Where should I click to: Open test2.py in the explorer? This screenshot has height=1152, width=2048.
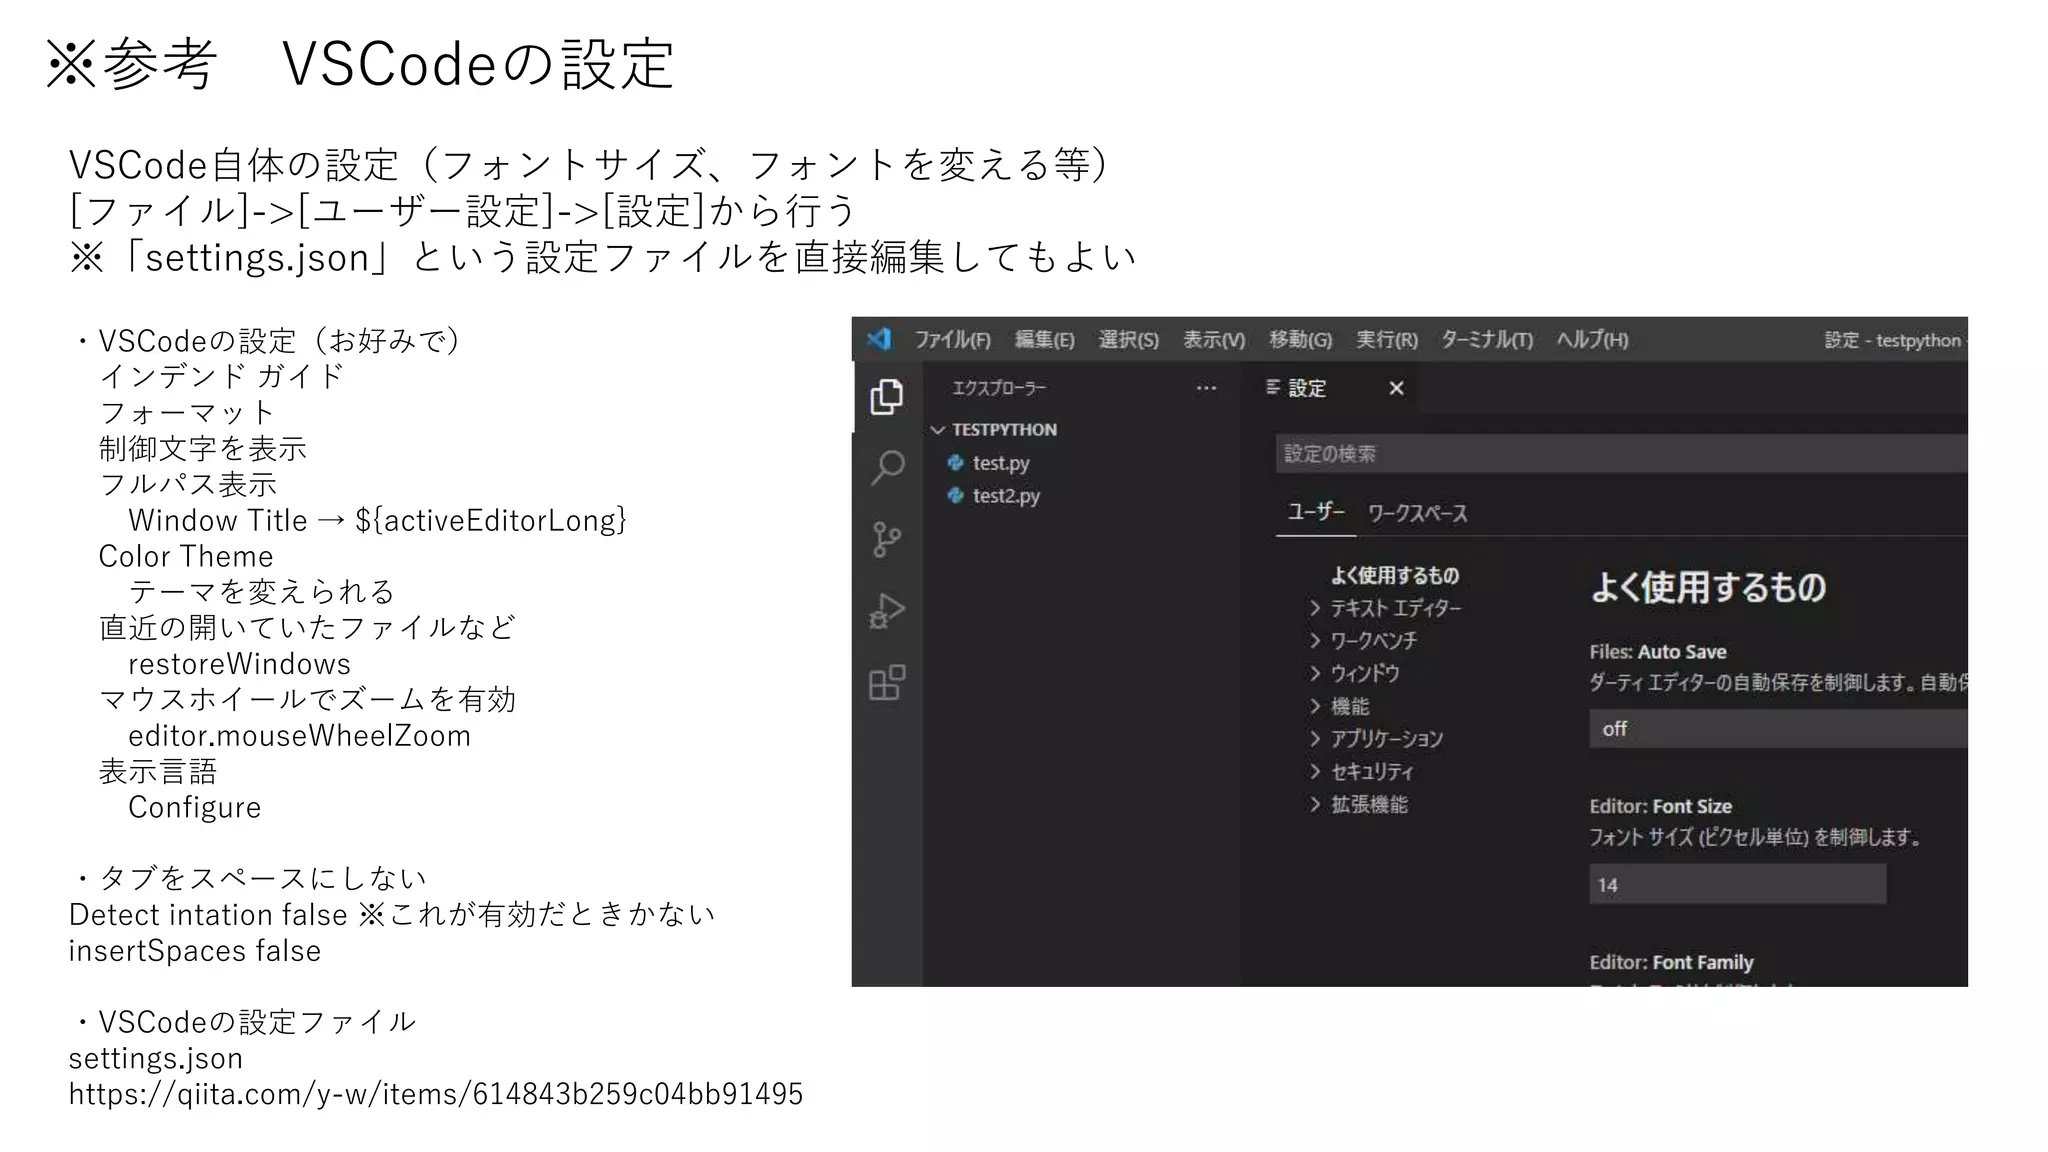[x=1005, y=496]
